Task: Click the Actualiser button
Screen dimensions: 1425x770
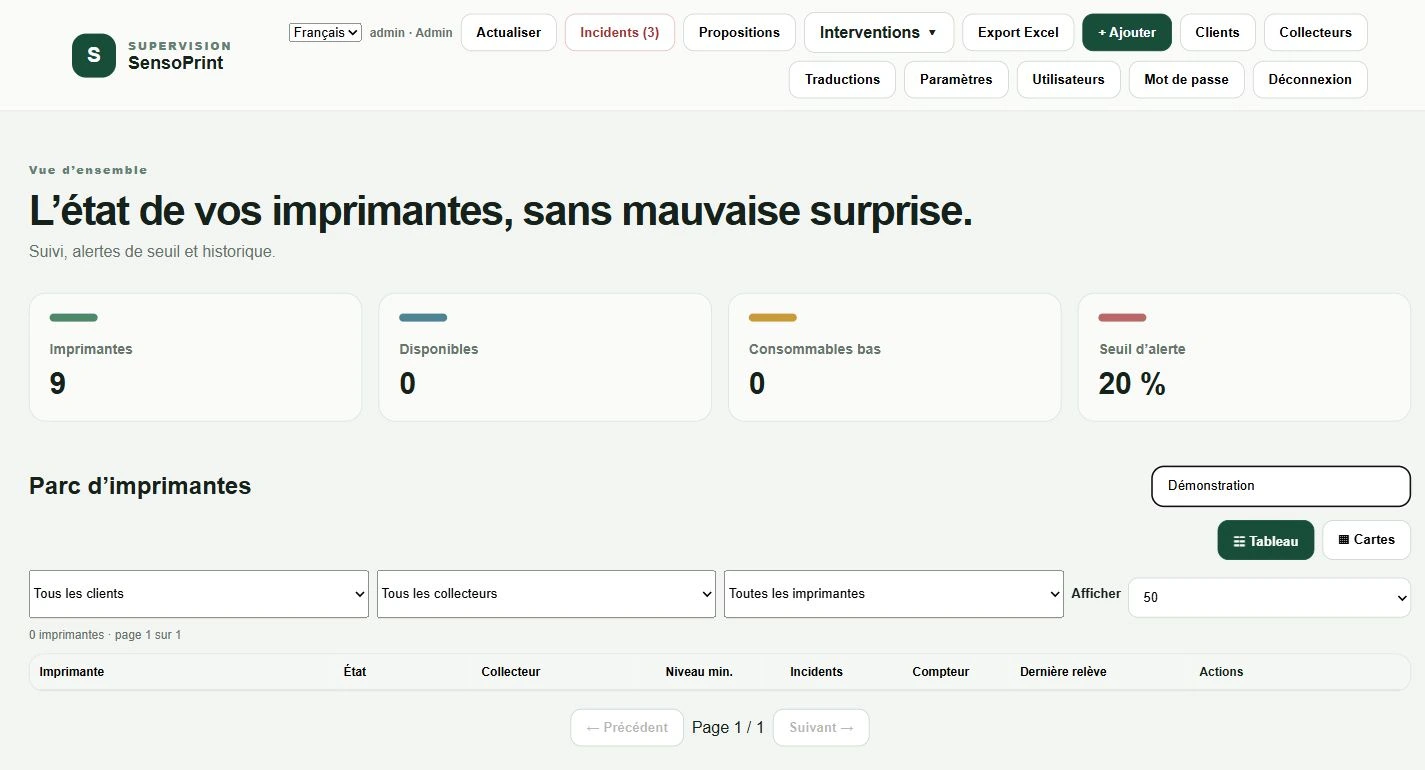Action: [508, 32]
